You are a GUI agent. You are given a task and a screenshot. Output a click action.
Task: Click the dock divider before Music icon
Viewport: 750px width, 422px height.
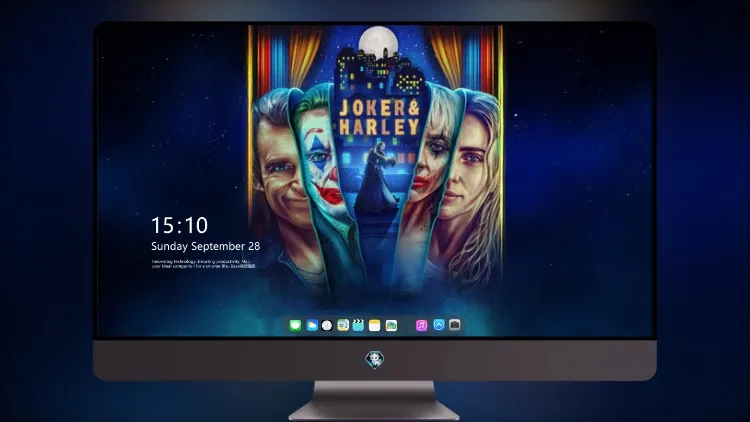pyautogui.click(x=407, y=326)
